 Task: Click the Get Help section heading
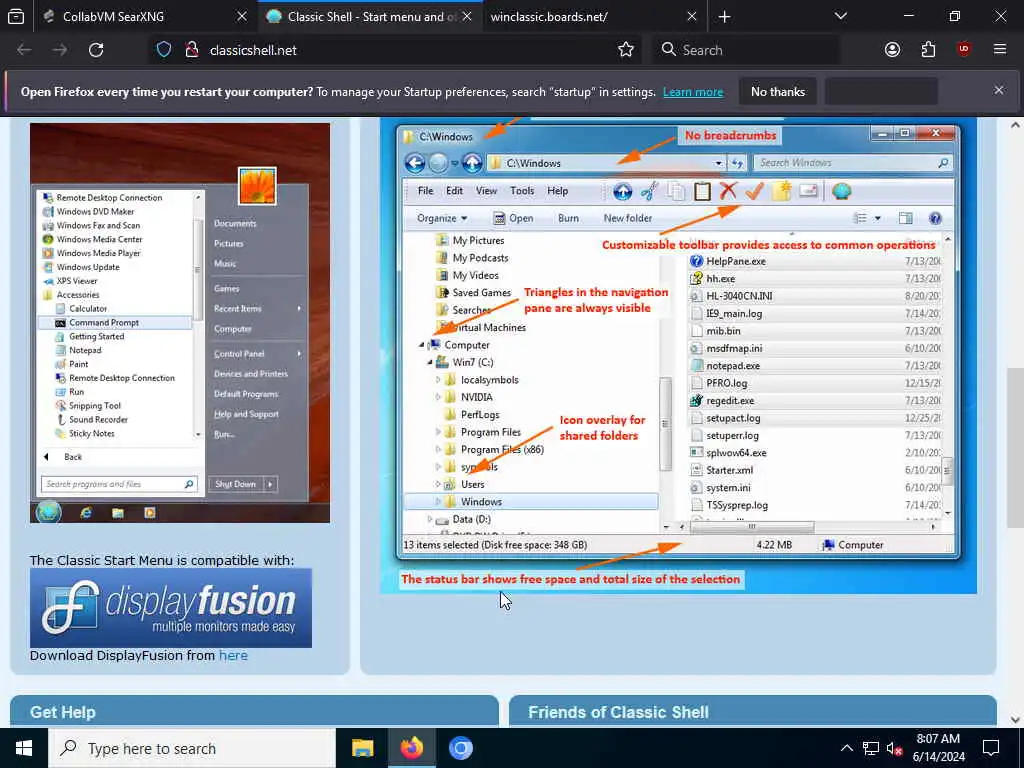tap(63, 712)
